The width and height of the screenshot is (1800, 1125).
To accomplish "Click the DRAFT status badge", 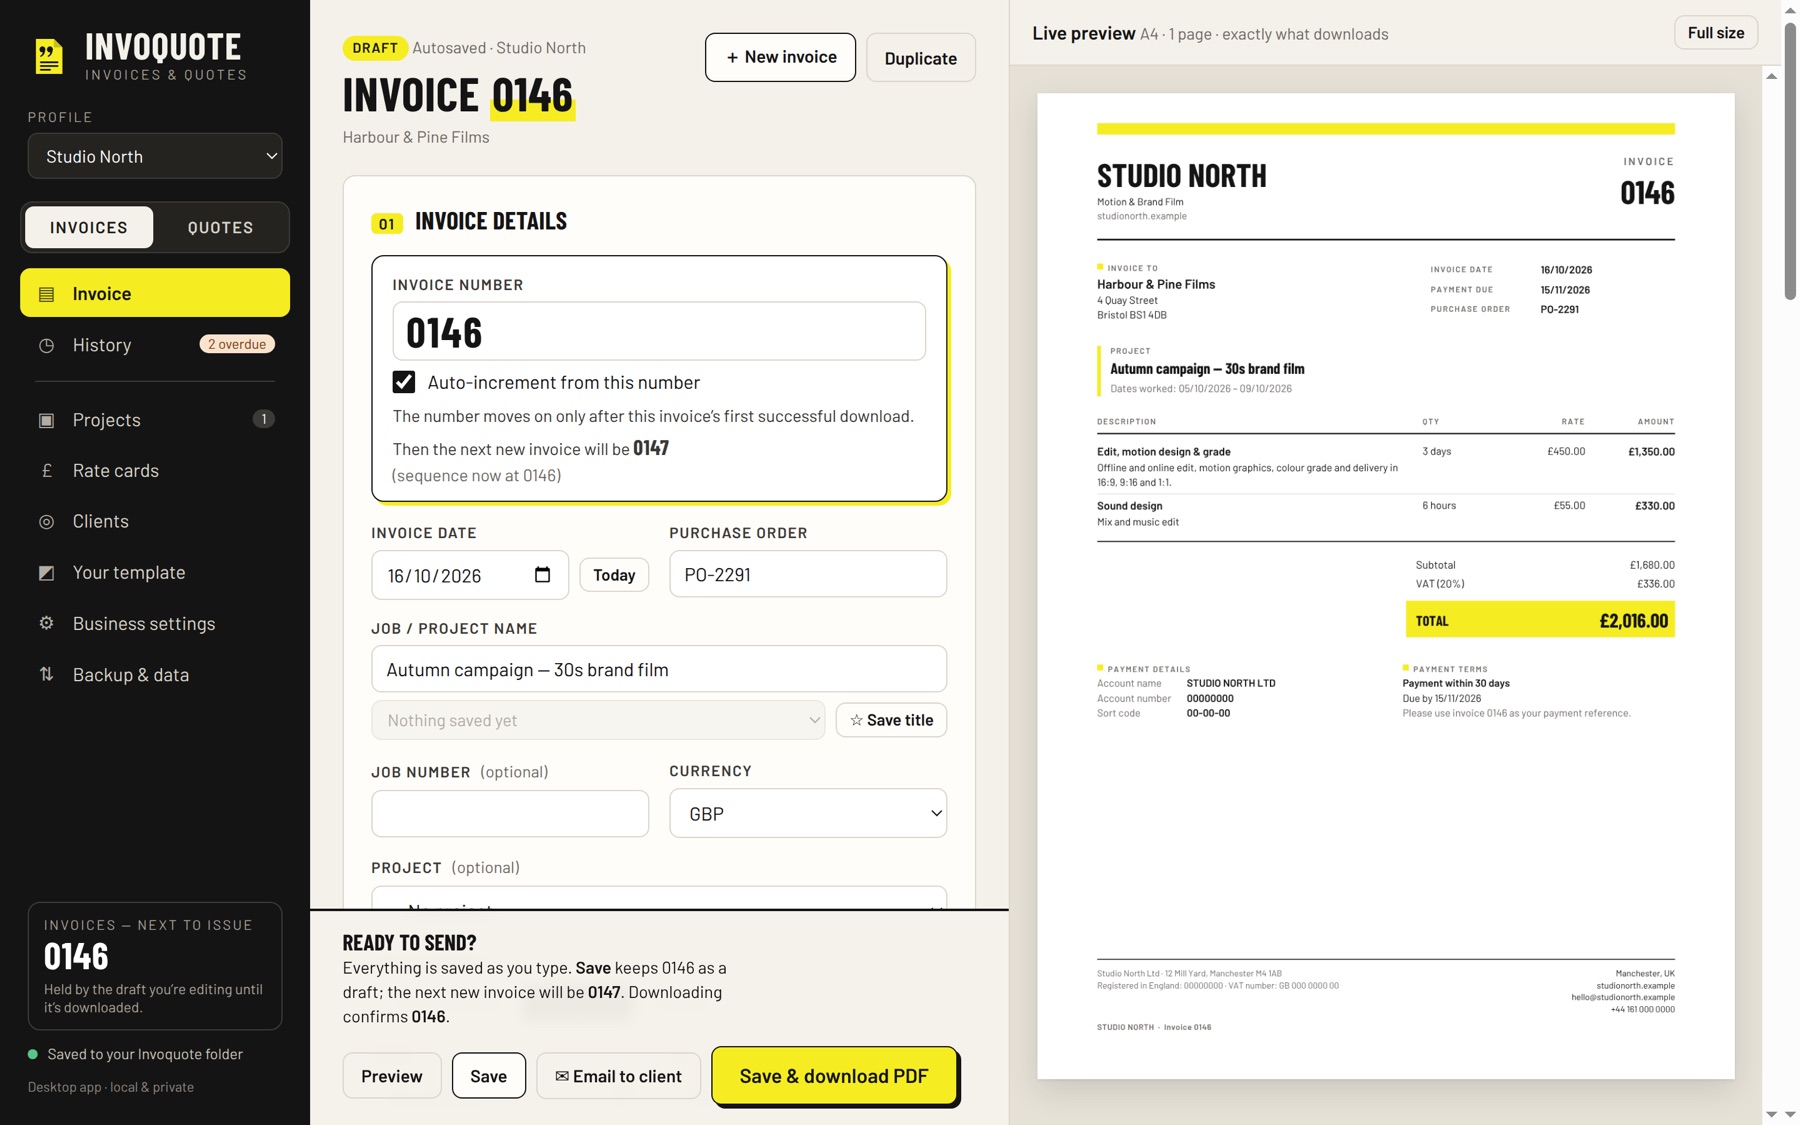I will click(375, 47).
